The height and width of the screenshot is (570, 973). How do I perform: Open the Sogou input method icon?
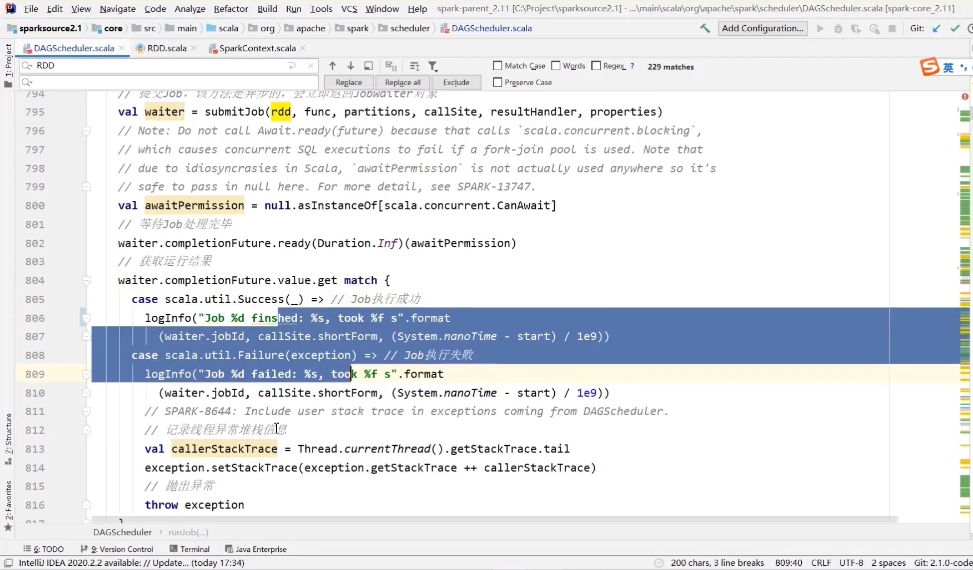tap(930, 67)
